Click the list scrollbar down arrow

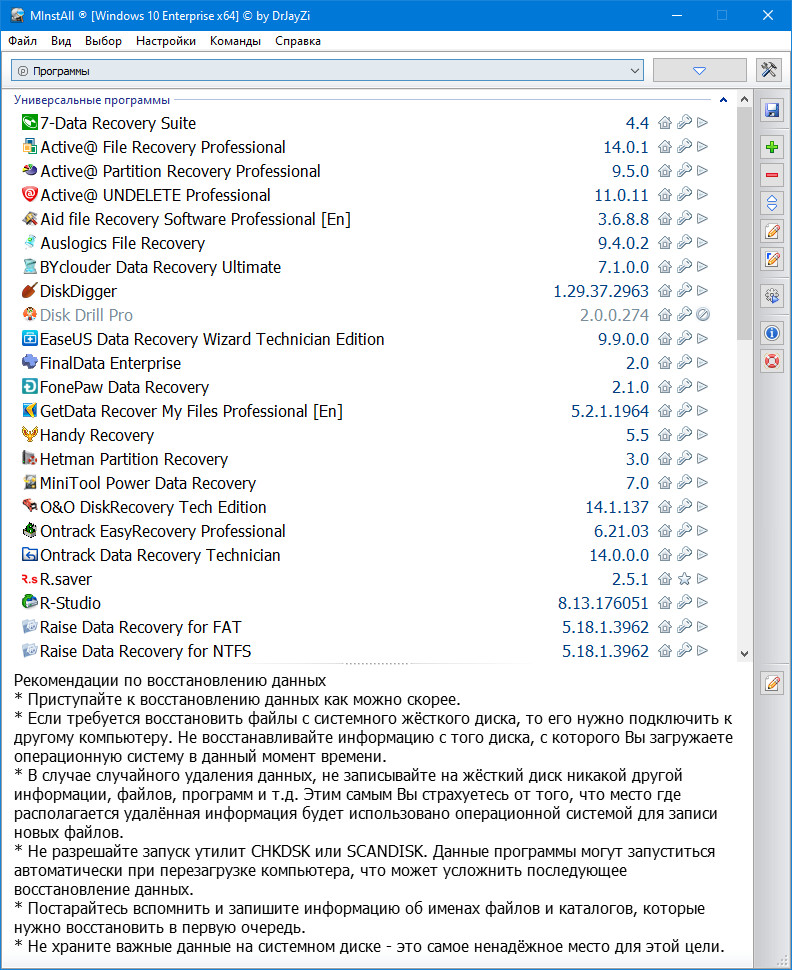pyautogui.click(x=744, y=654)
